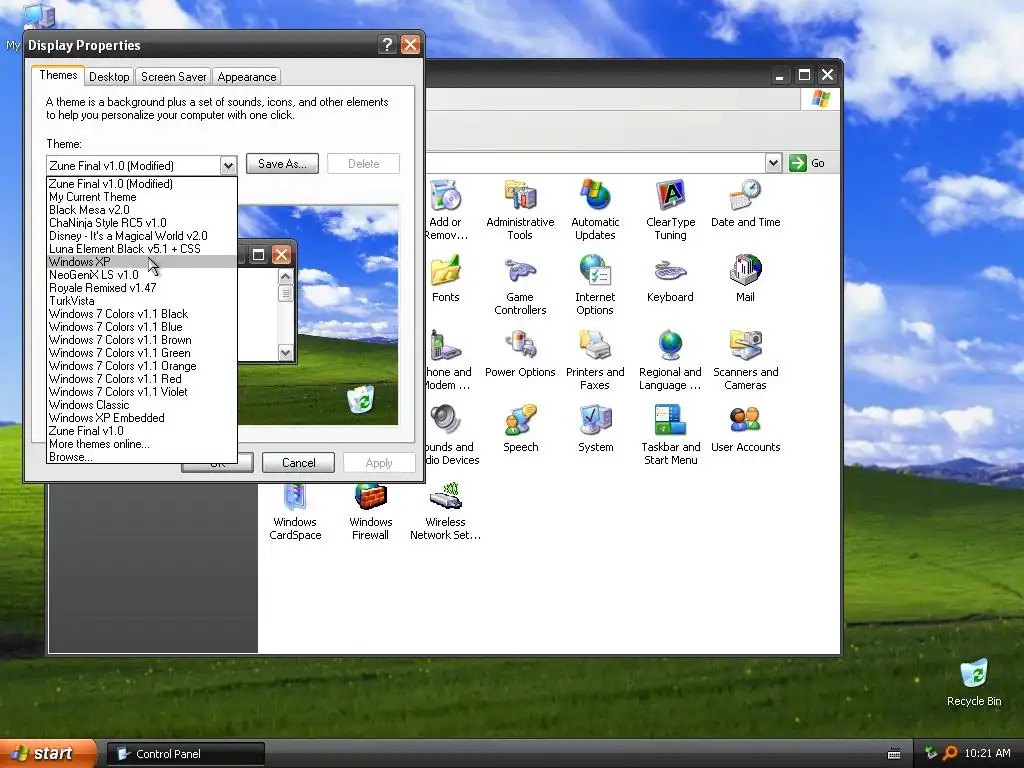The height and width of the screenshot is (768, 1024).
Task: Open Regional and Language Options icon
Action: tap(670, 346)
